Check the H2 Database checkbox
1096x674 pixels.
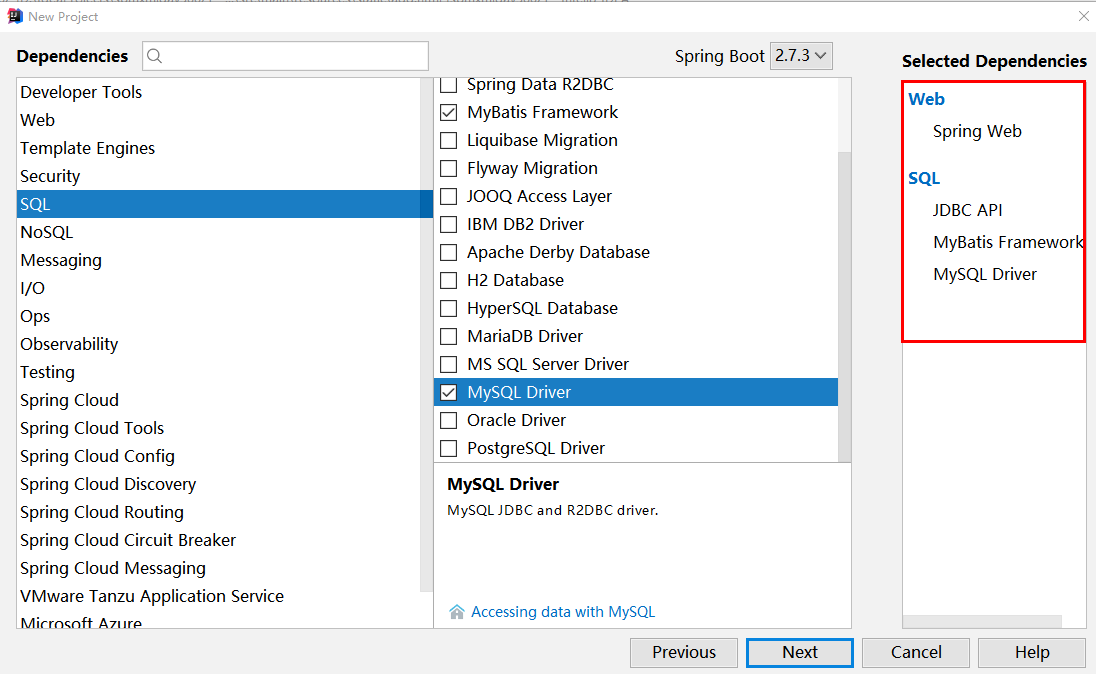point(449,280)
